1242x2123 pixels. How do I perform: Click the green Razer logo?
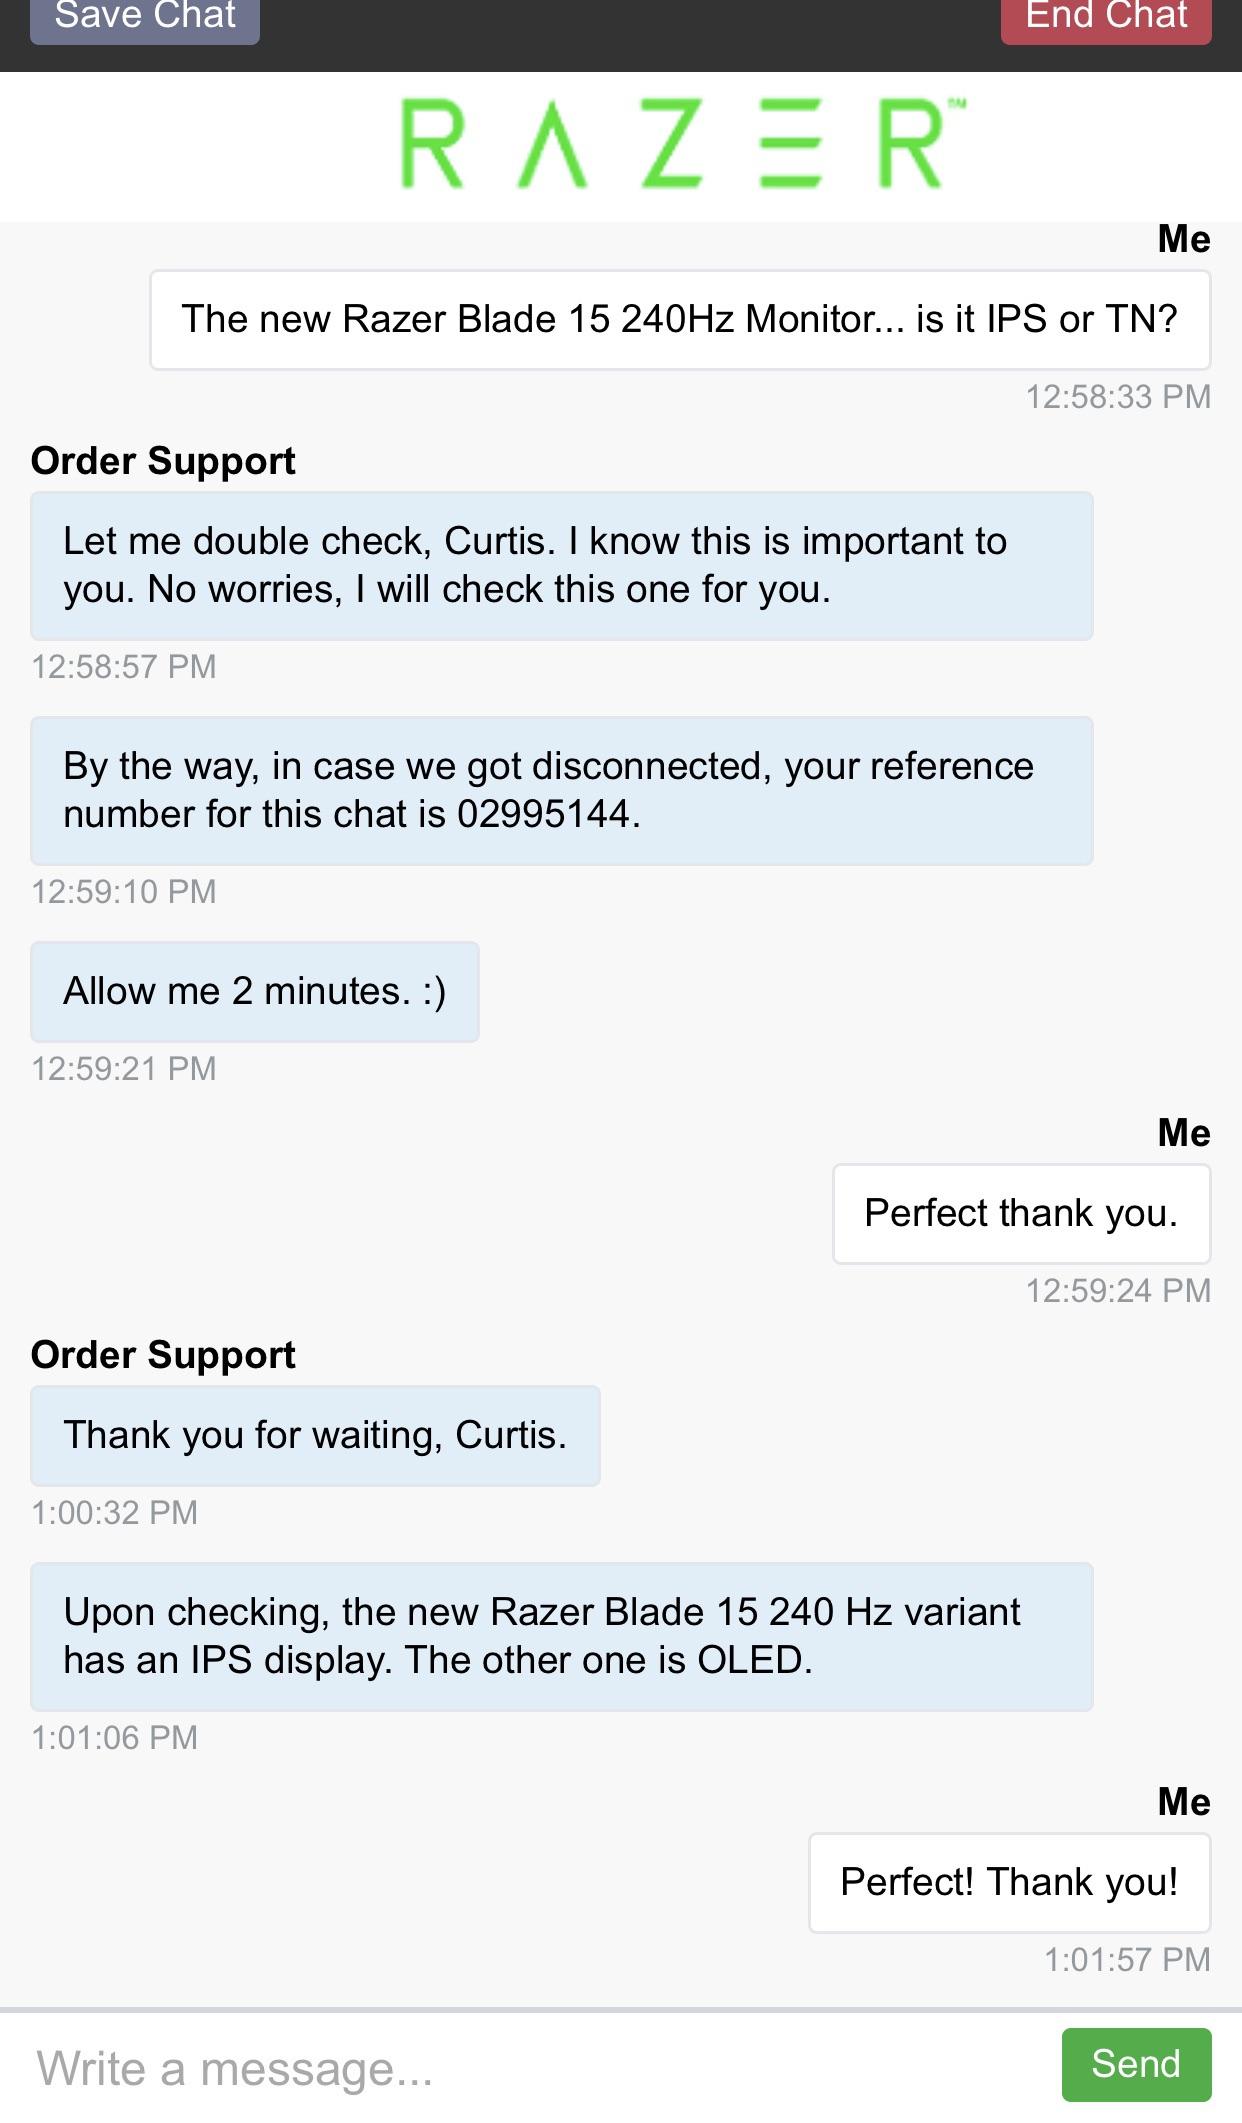click(682, 145)
